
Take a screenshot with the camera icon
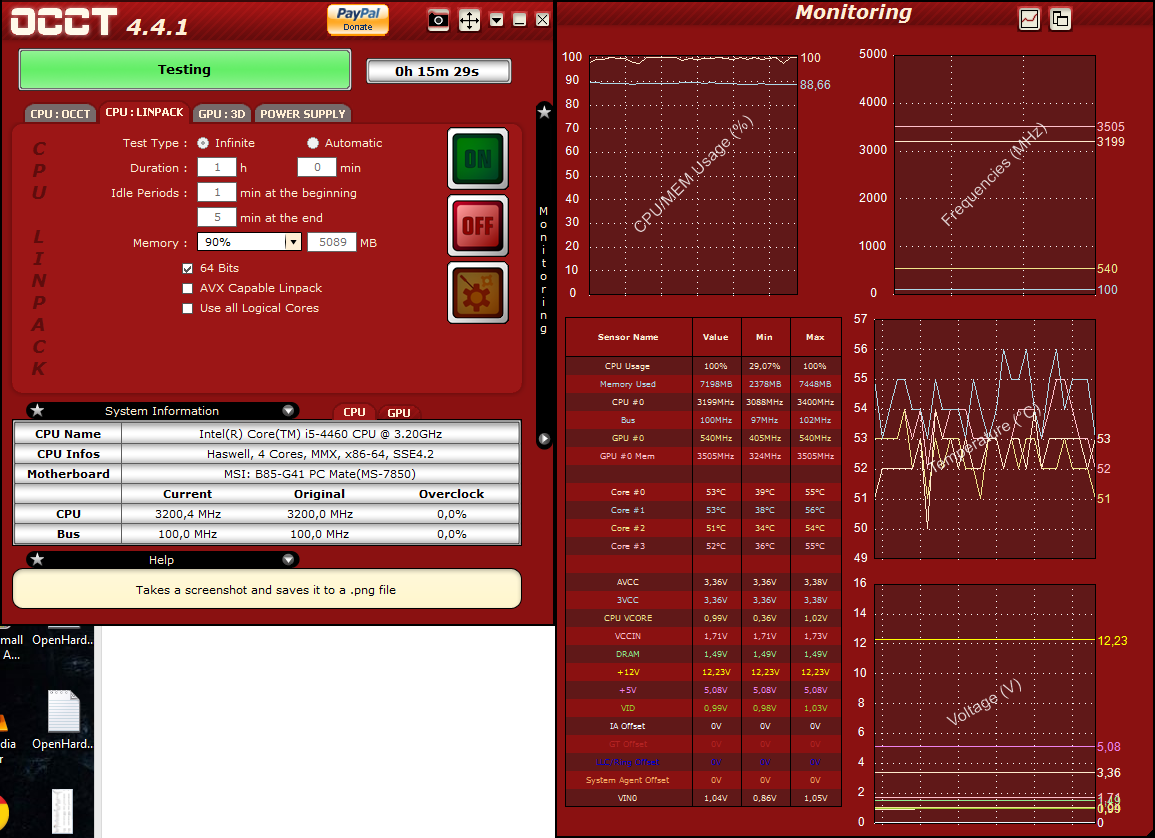[x=438, y=20]
